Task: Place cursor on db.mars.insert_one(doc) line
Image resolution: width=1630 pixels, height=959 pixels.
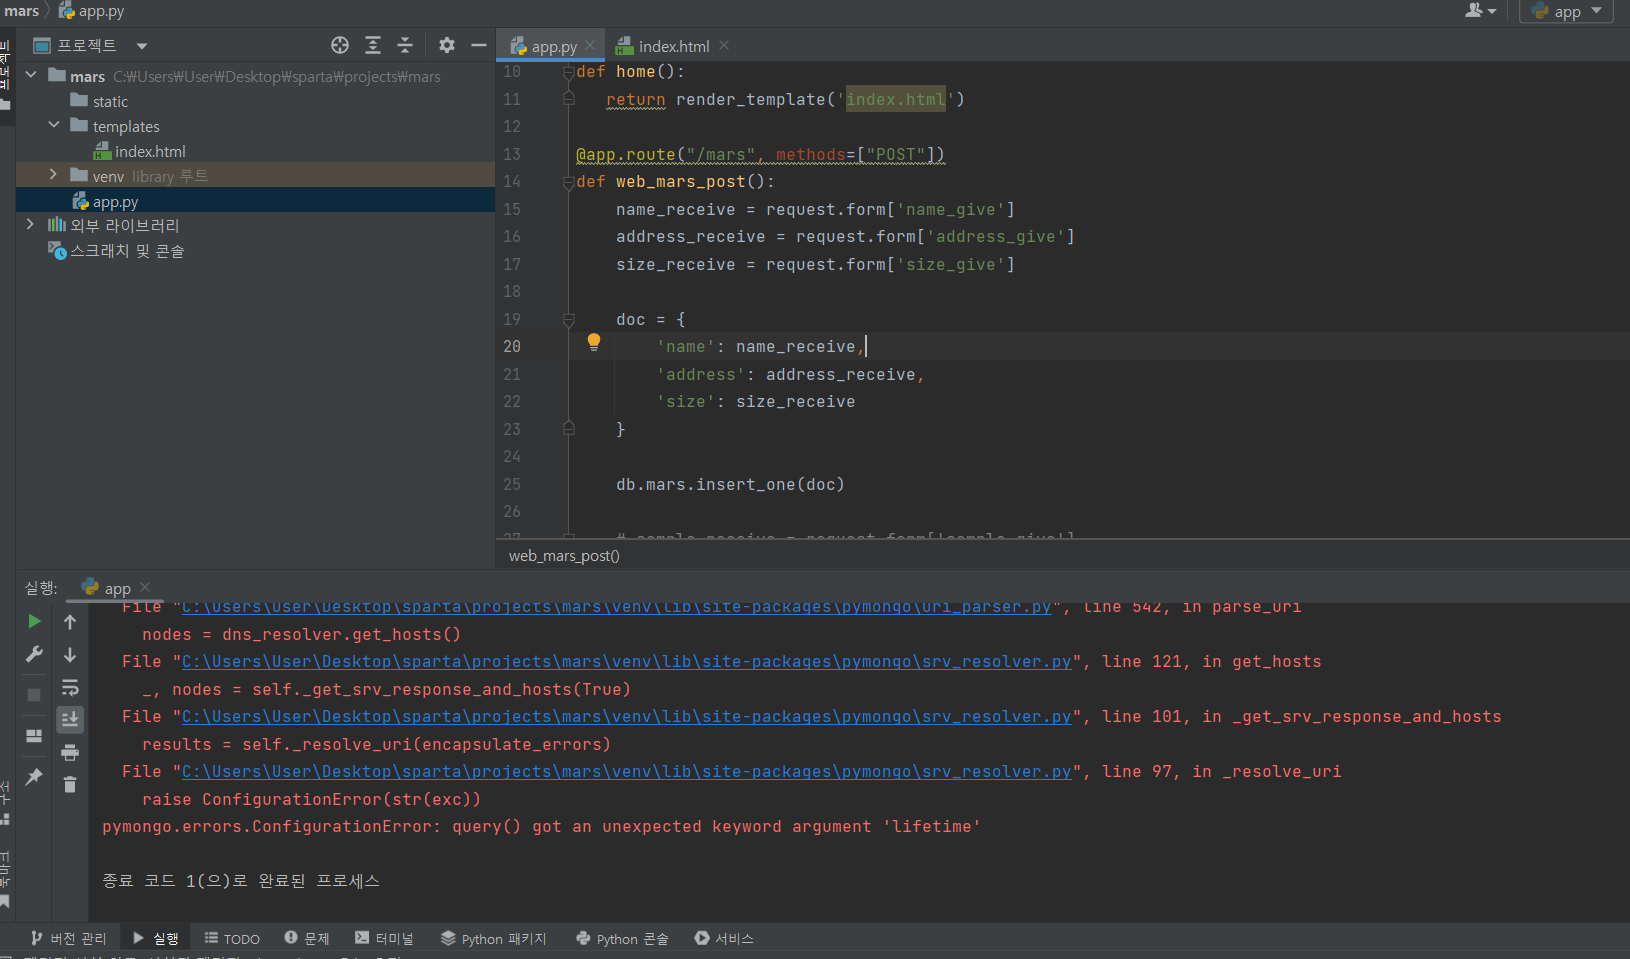Action: 730,484
